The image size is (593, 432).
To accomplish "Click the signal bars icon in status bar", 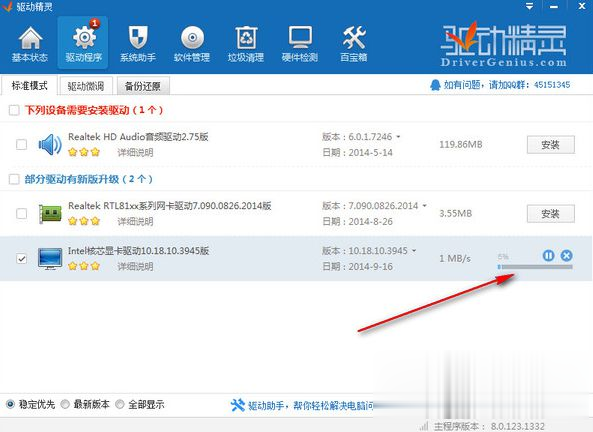I will 424,426.
